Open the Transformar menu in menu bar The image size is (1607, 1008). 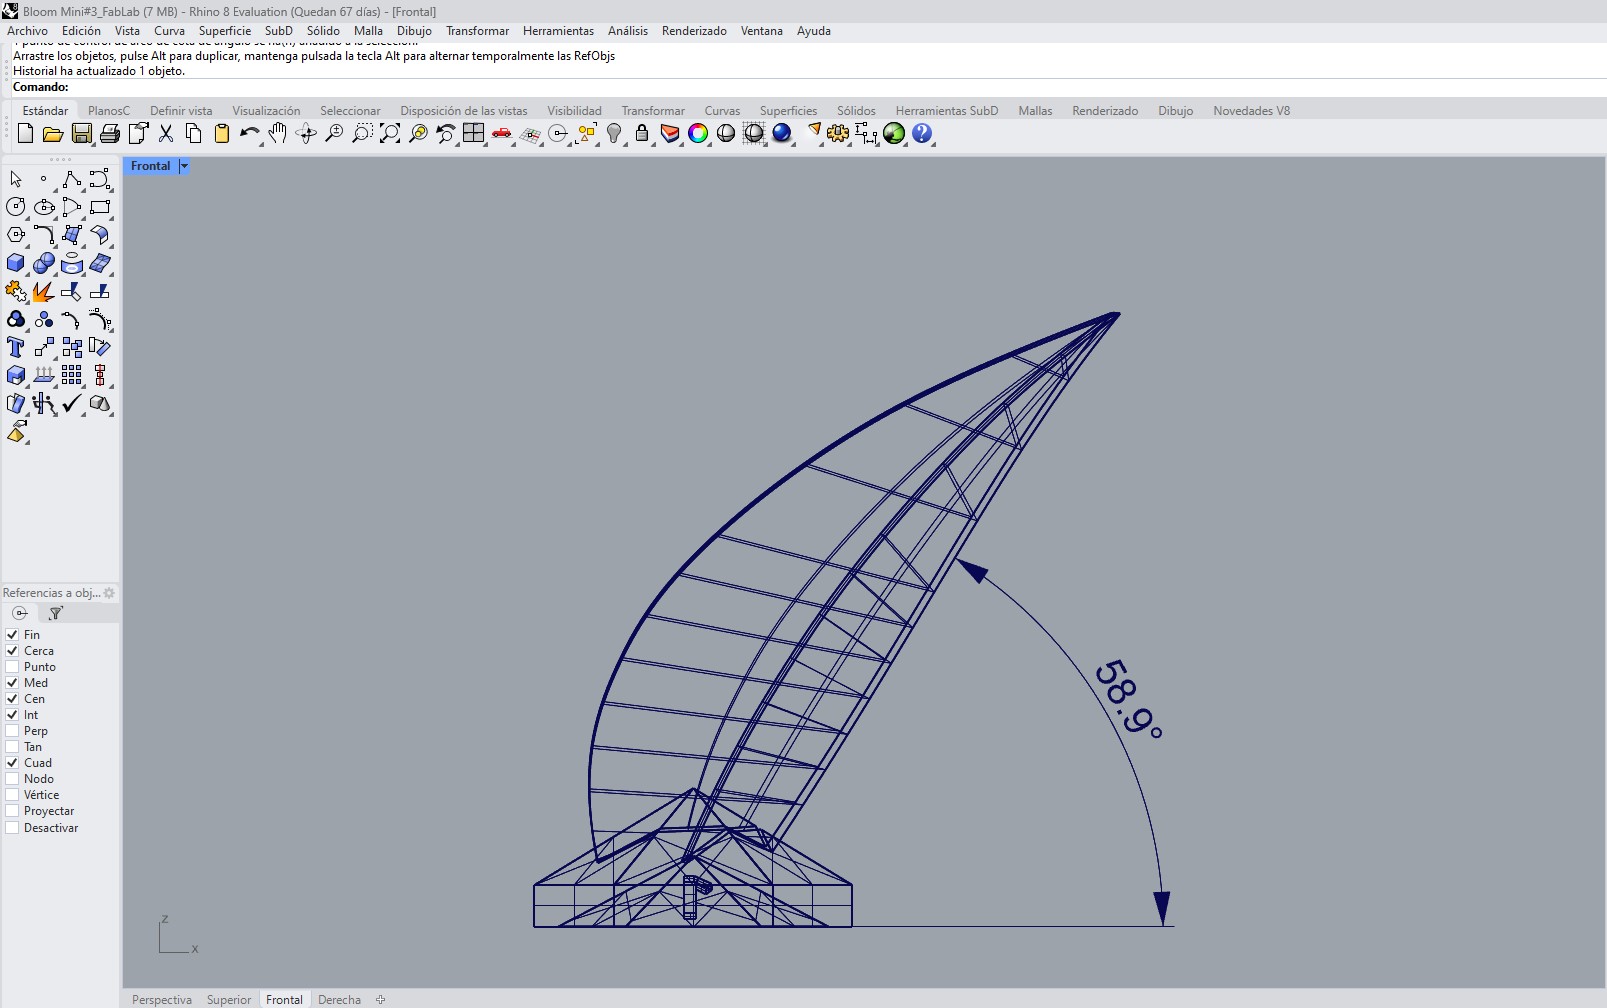pyautogui.click(x=477, y=31)
